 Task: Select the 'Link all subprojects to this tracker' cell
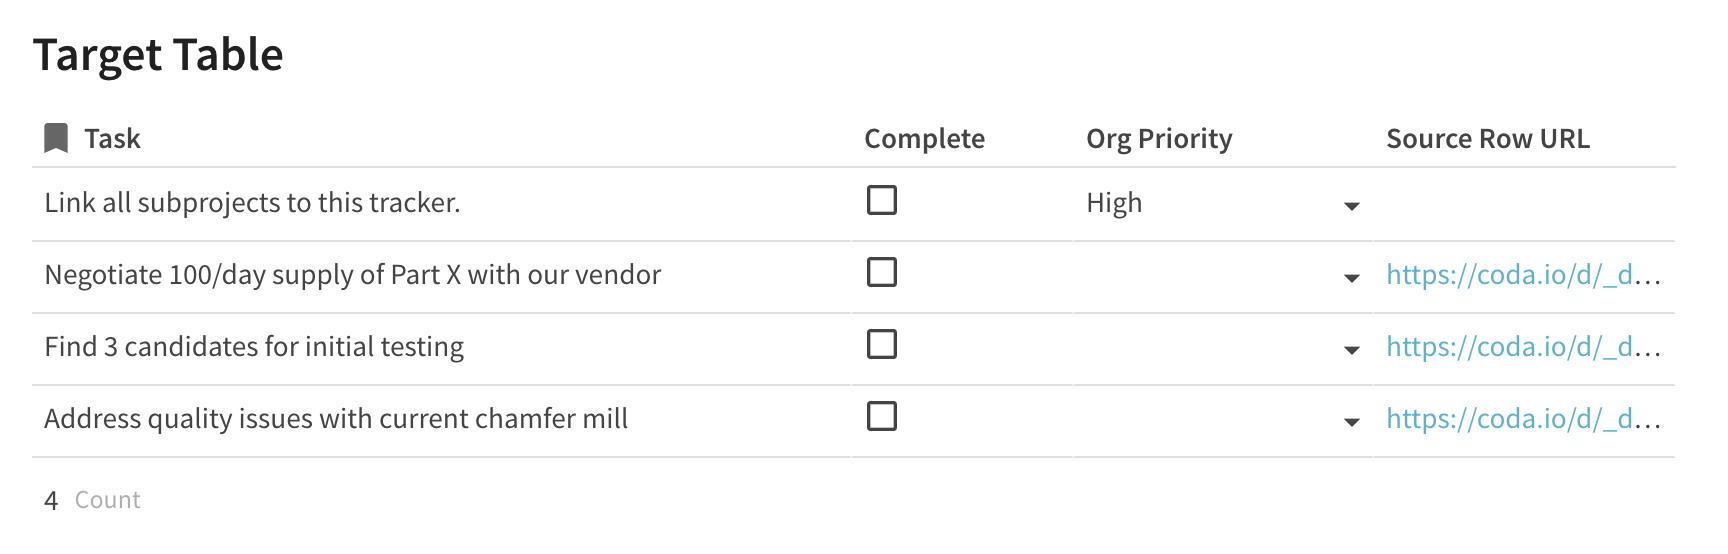pyautogui.click(x=252, y=203)
